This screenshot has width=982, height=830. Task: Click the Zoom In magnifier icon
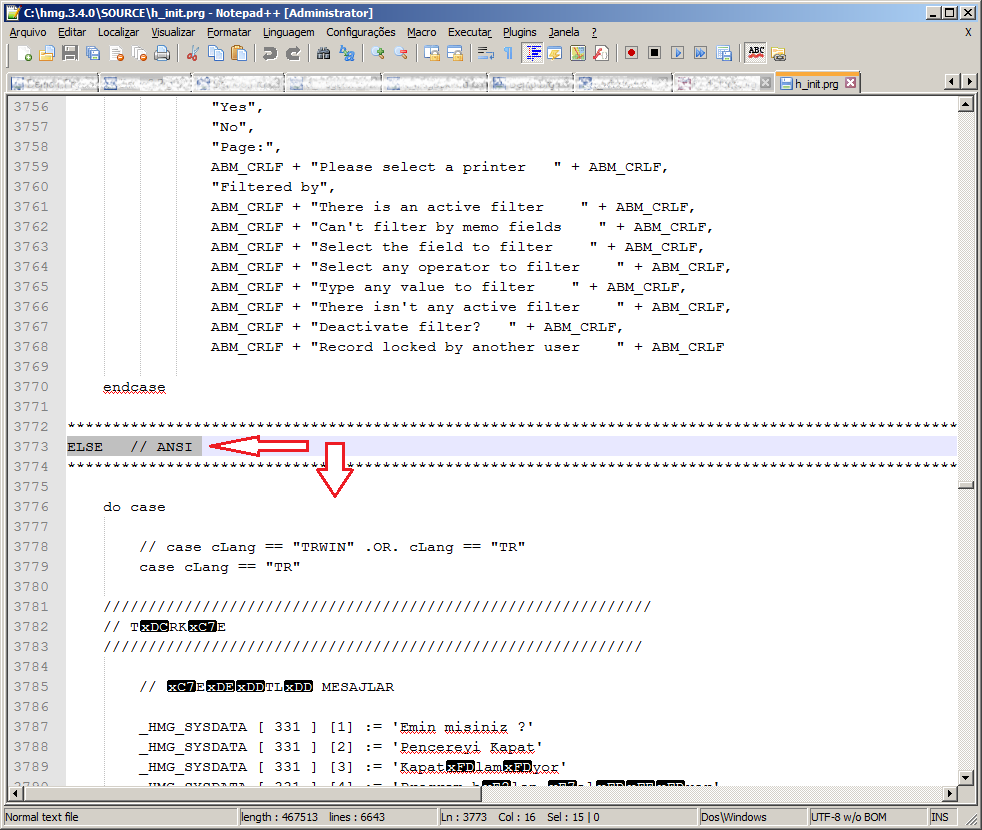378,53
